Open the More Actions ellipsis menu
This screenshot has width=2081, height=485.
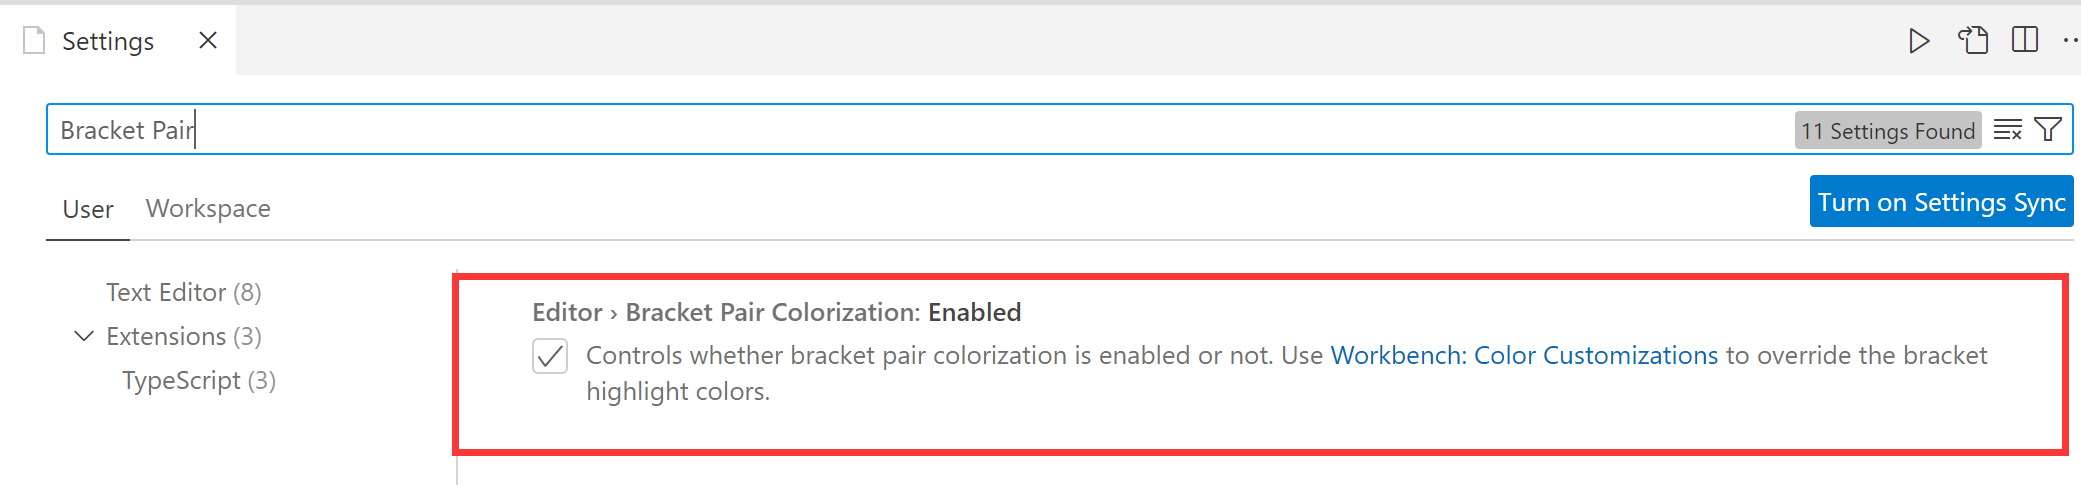(2069, 41)
